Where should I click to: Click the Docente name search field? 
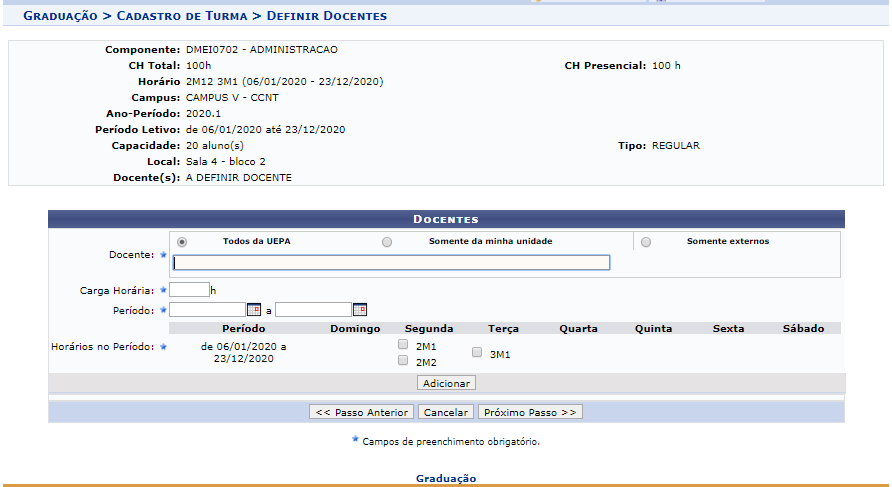click(391, 263)
